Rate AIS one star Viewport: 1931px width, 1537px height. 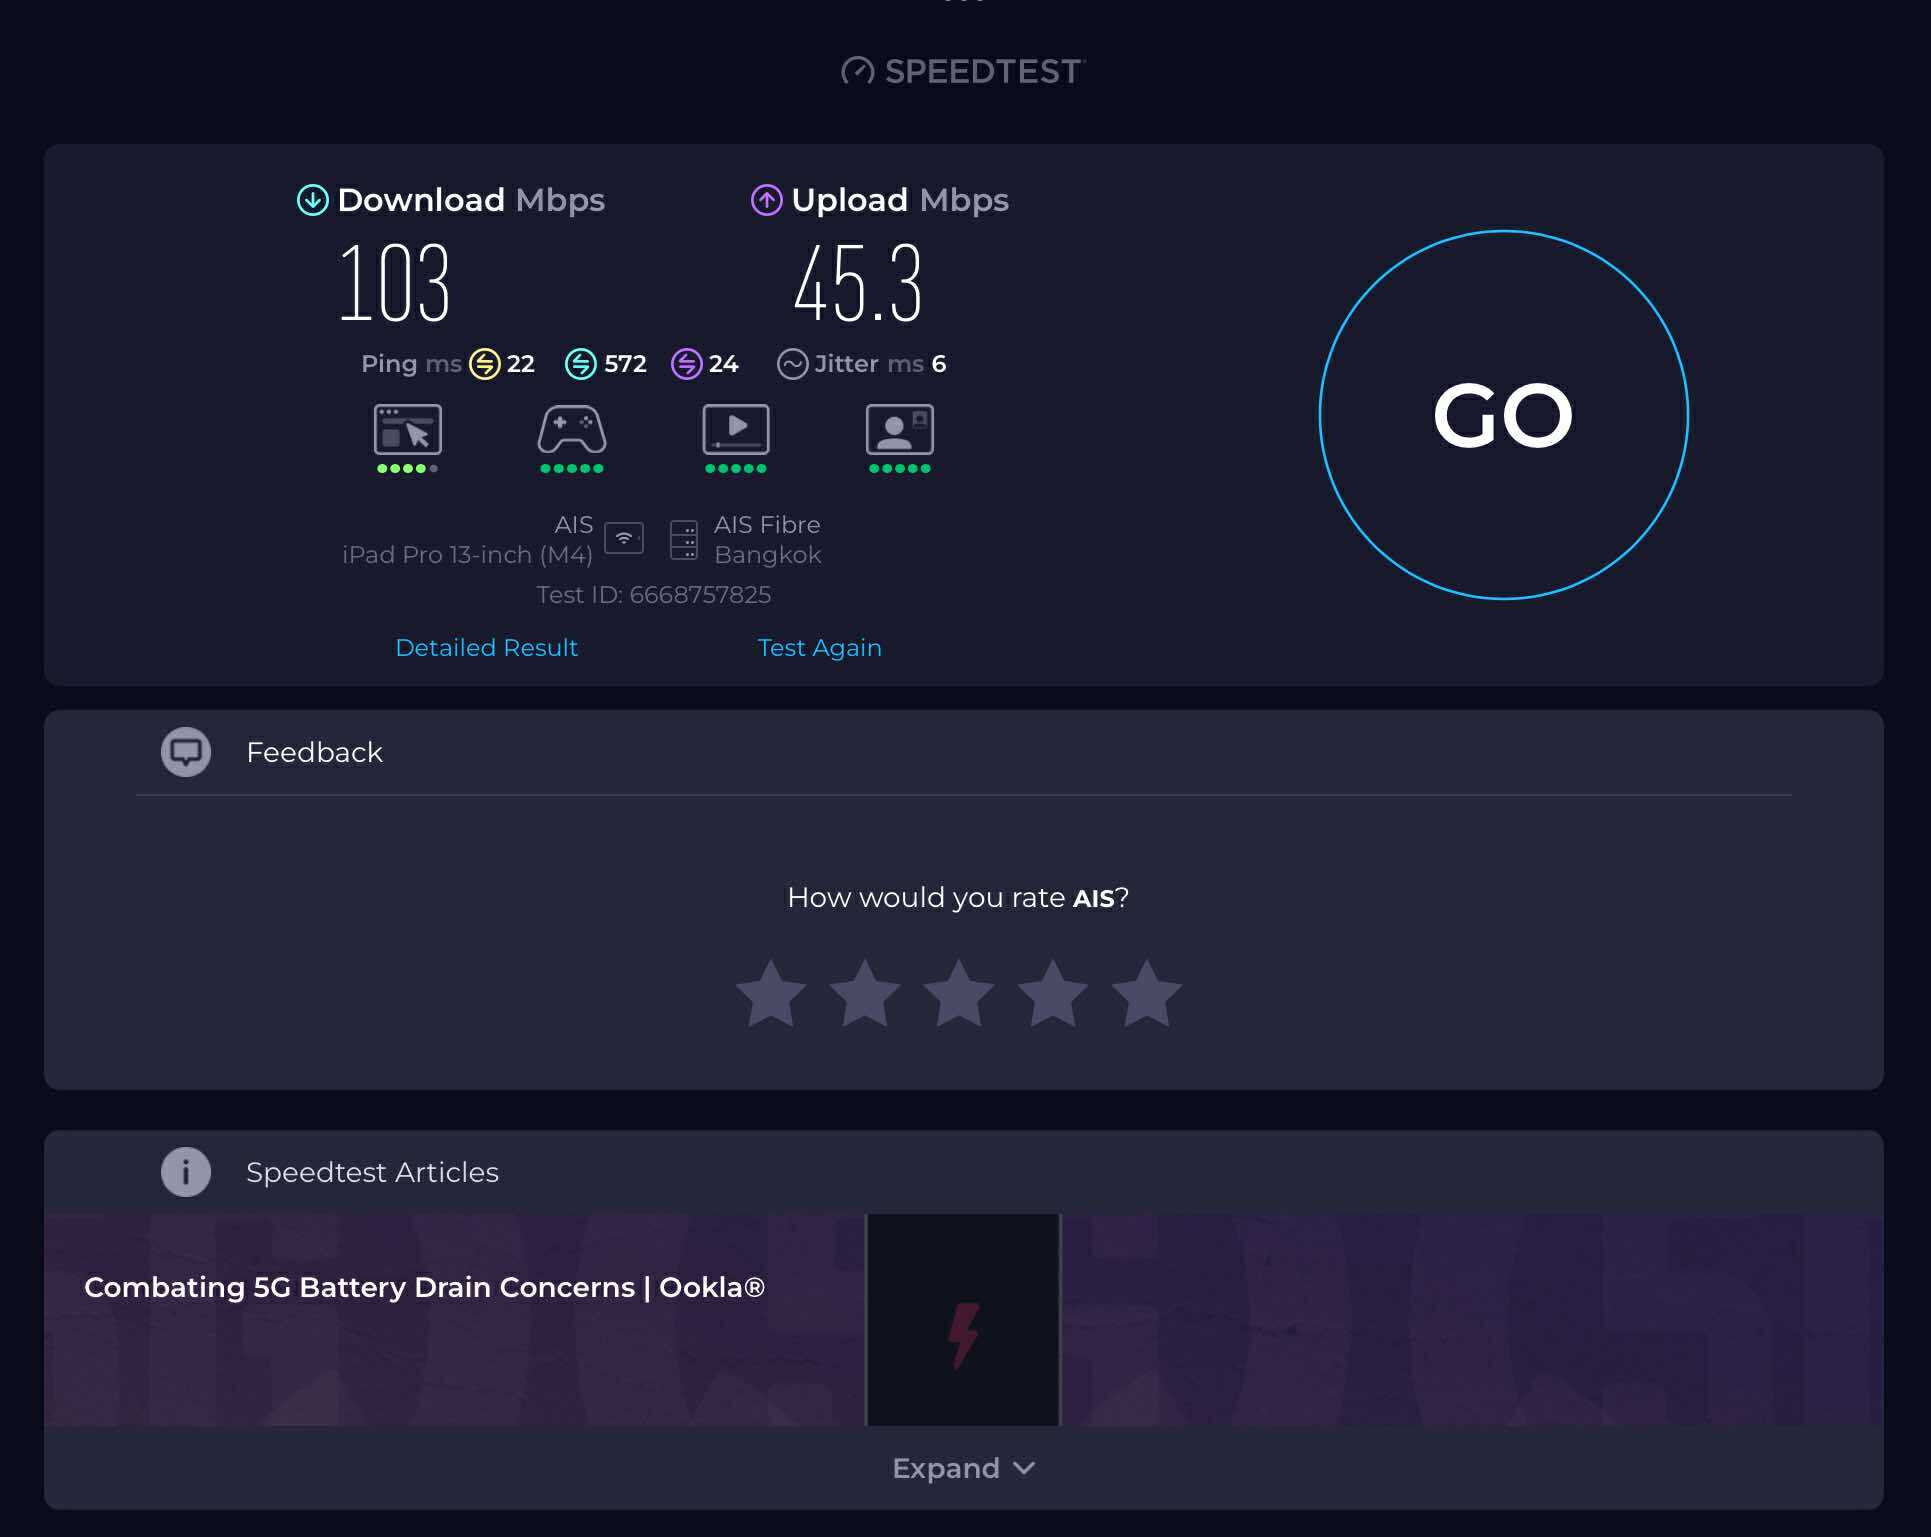(x=771, y=994)
